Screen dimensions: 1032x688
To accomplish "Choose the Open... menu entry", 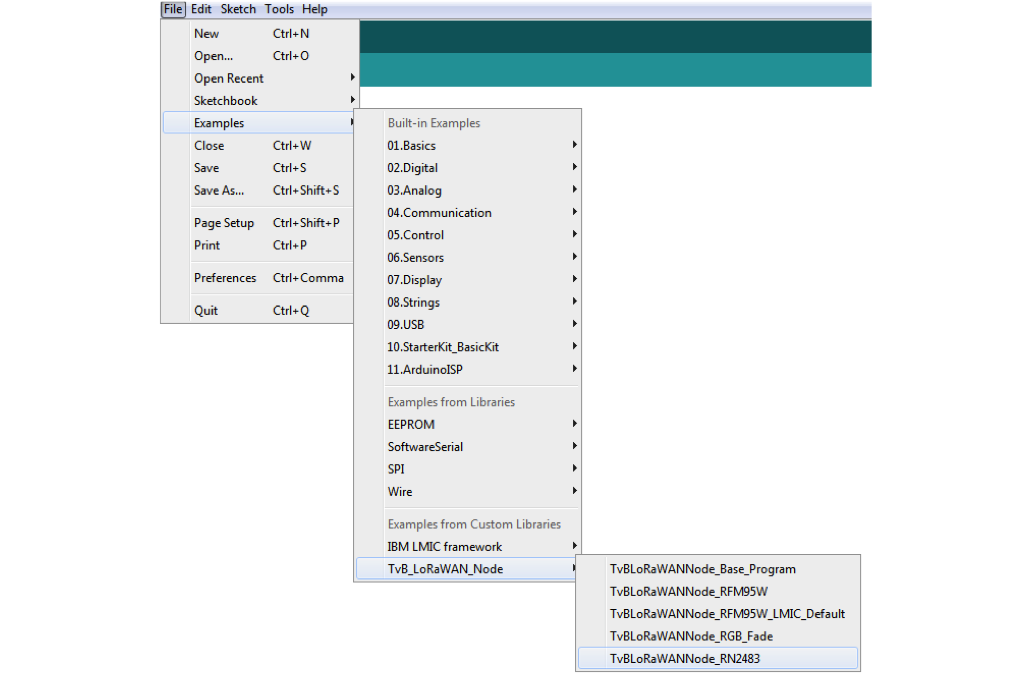I will [213, 56].
